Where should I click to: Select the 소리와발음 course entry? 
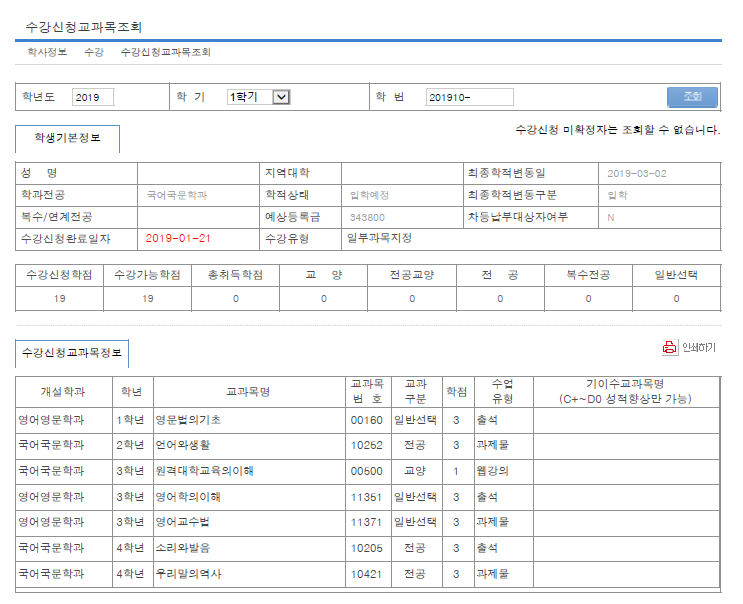click(x=183, y=549)
